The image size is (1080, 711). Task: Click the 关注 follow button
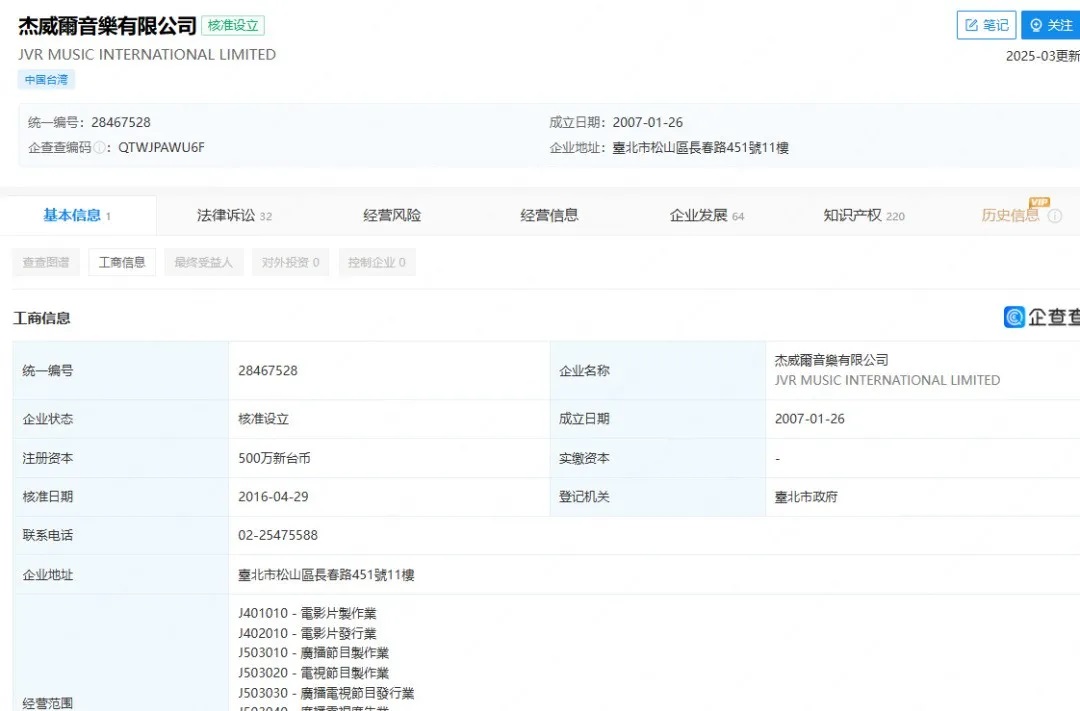pyautogui.click(x=1051, y=25)
